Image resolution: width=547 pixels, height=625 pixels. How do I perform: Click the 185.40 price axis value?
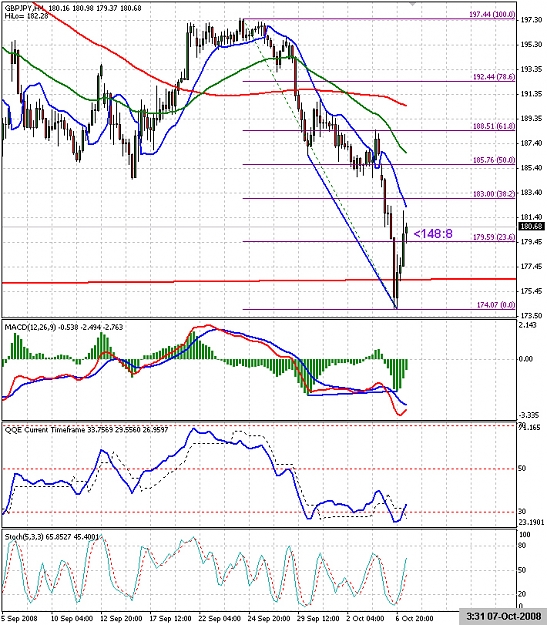[x=531, y=168]
